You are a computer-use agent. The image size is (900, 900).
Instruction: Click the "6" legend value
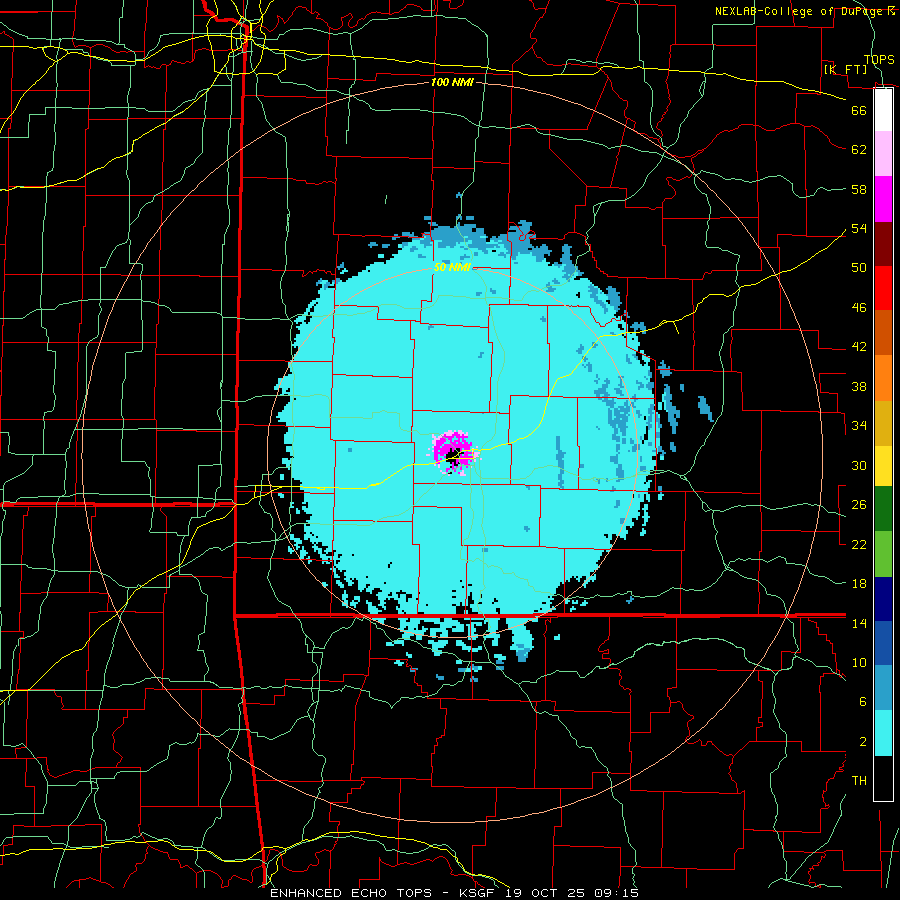[862, 701]
